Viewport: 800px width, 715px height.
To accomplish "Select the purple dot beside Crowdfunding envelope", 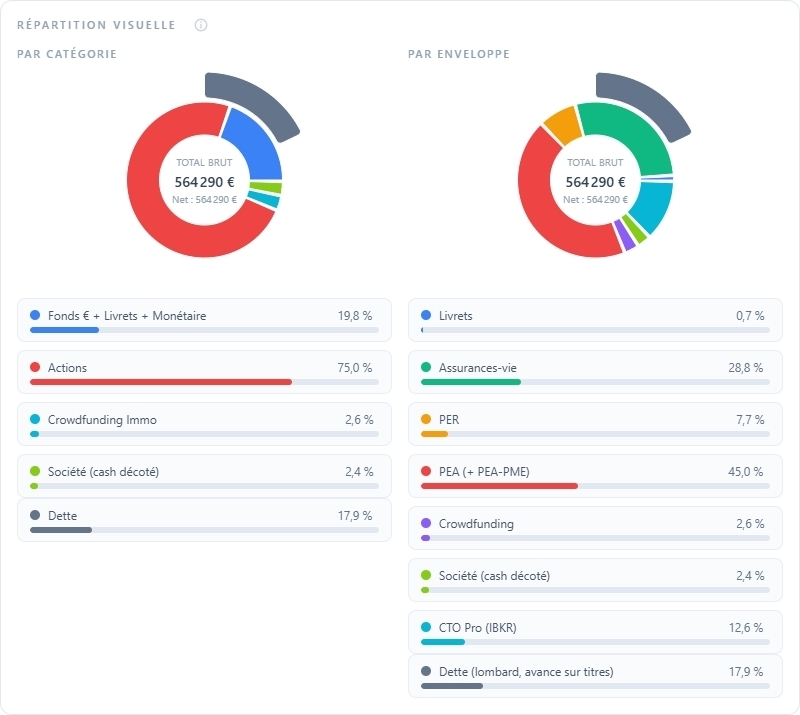I will (x=426, y=524).
